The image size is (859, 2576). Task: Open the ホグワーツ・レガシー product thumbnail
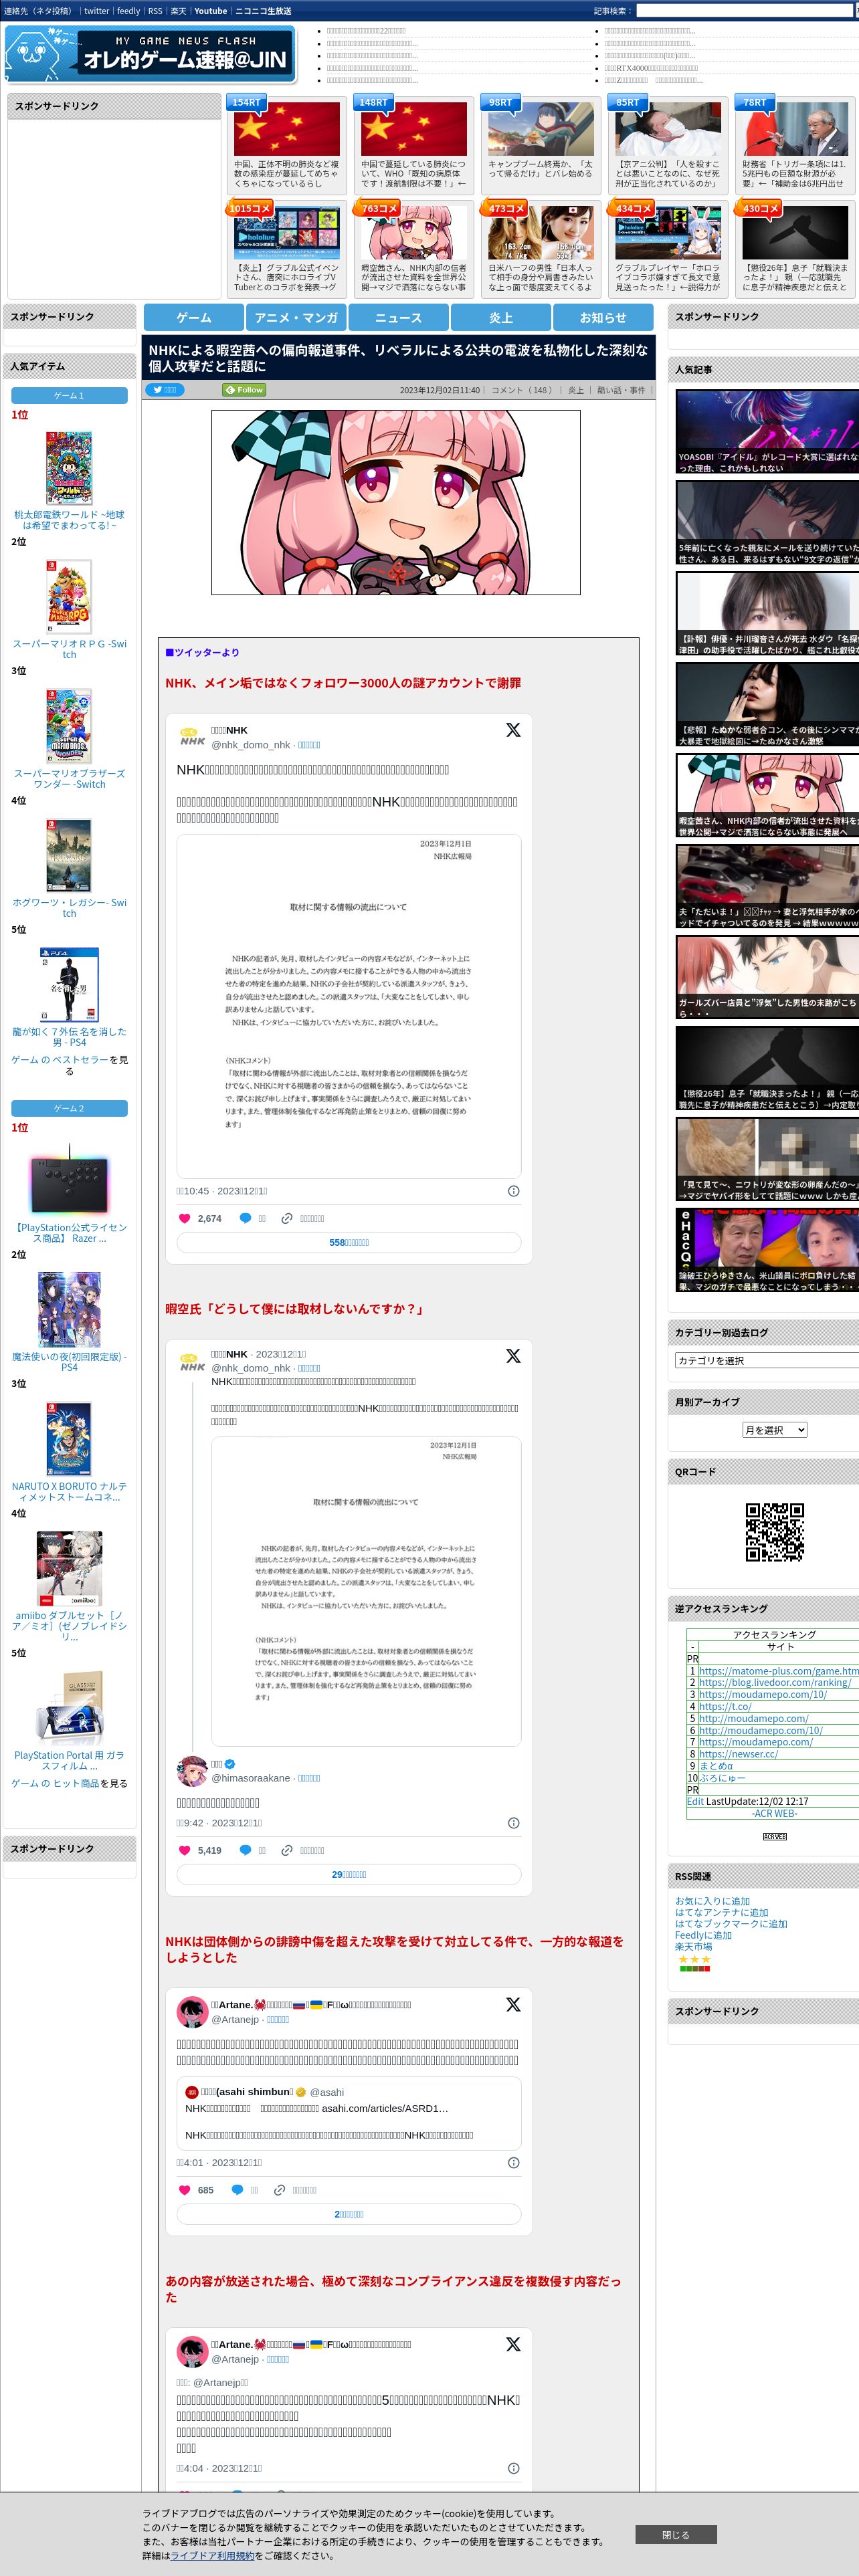(69, 855)
